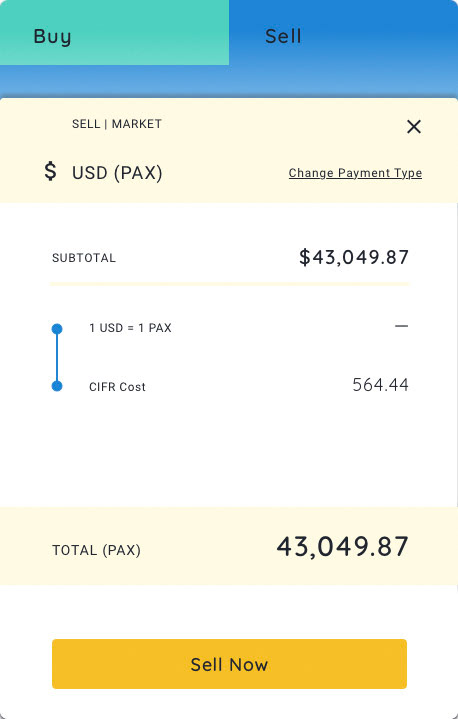The height and width of the screenshot is (719, 458).
Task: Open Change Payment Type link
Action: coord(355,173)
